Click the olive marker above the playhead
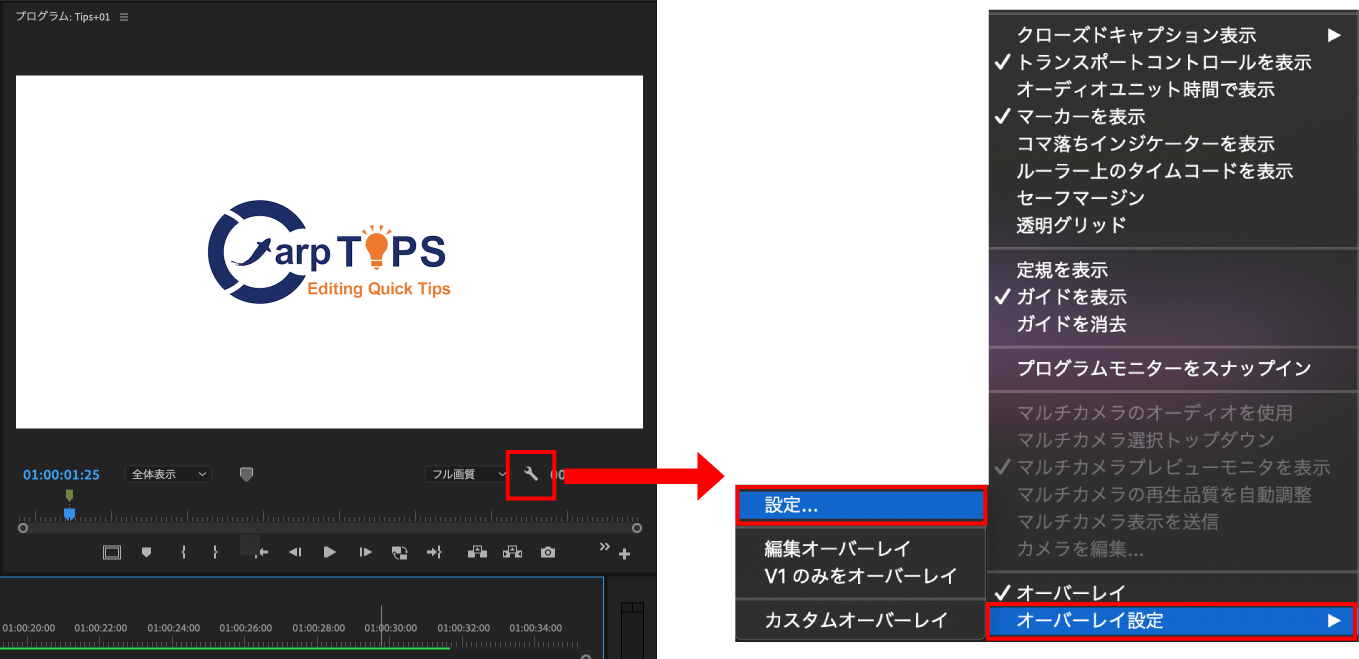 tap(69, 495)
